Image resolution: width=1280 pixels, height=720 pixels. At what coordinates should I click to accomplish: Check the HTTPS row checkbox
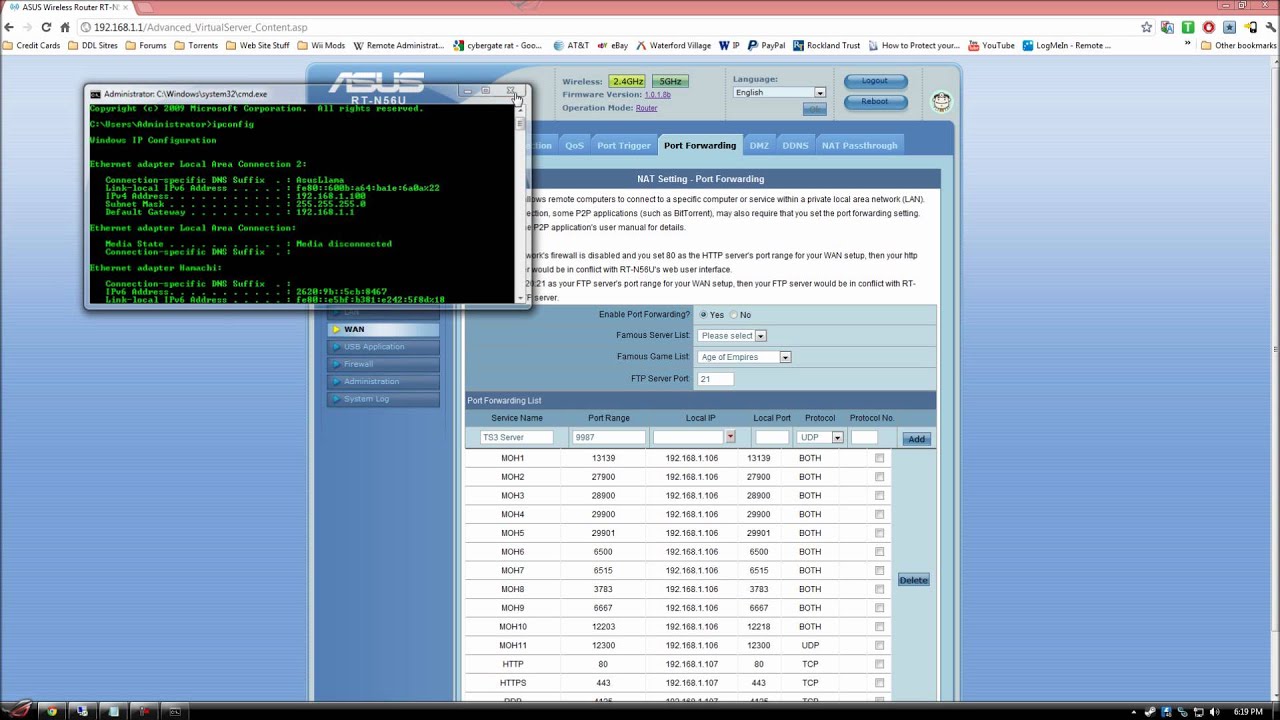(x=879, y=683)
